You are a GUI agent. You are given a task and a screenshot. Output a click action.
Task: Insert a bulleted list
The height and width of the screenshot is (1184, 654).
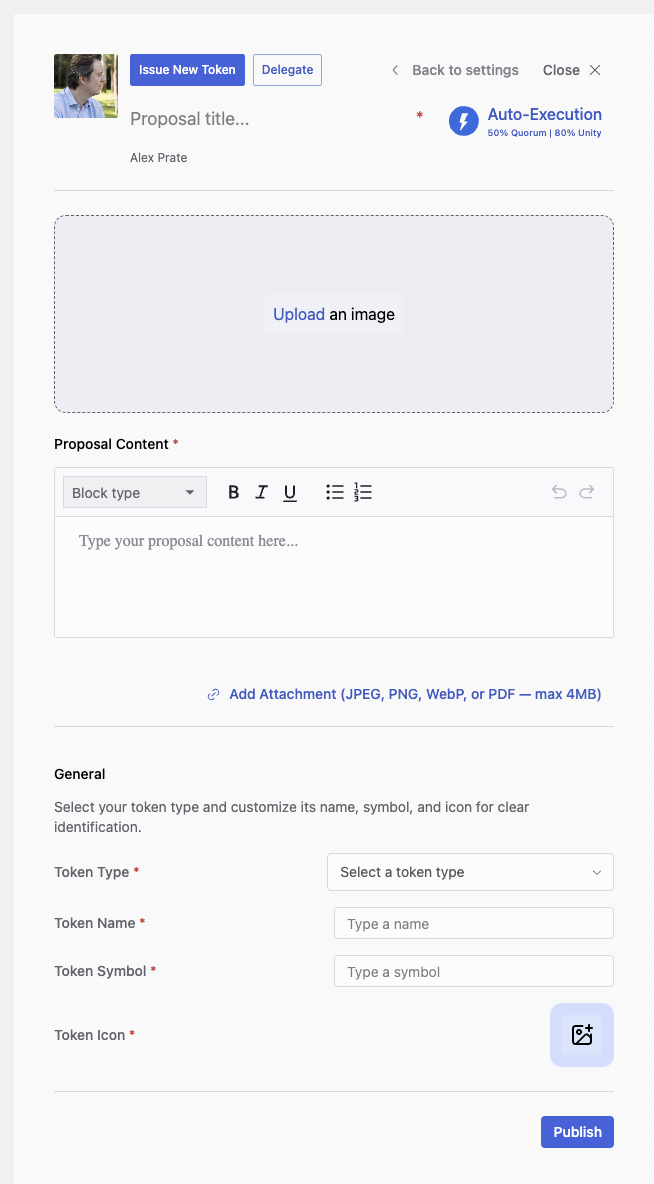point(335,492)
